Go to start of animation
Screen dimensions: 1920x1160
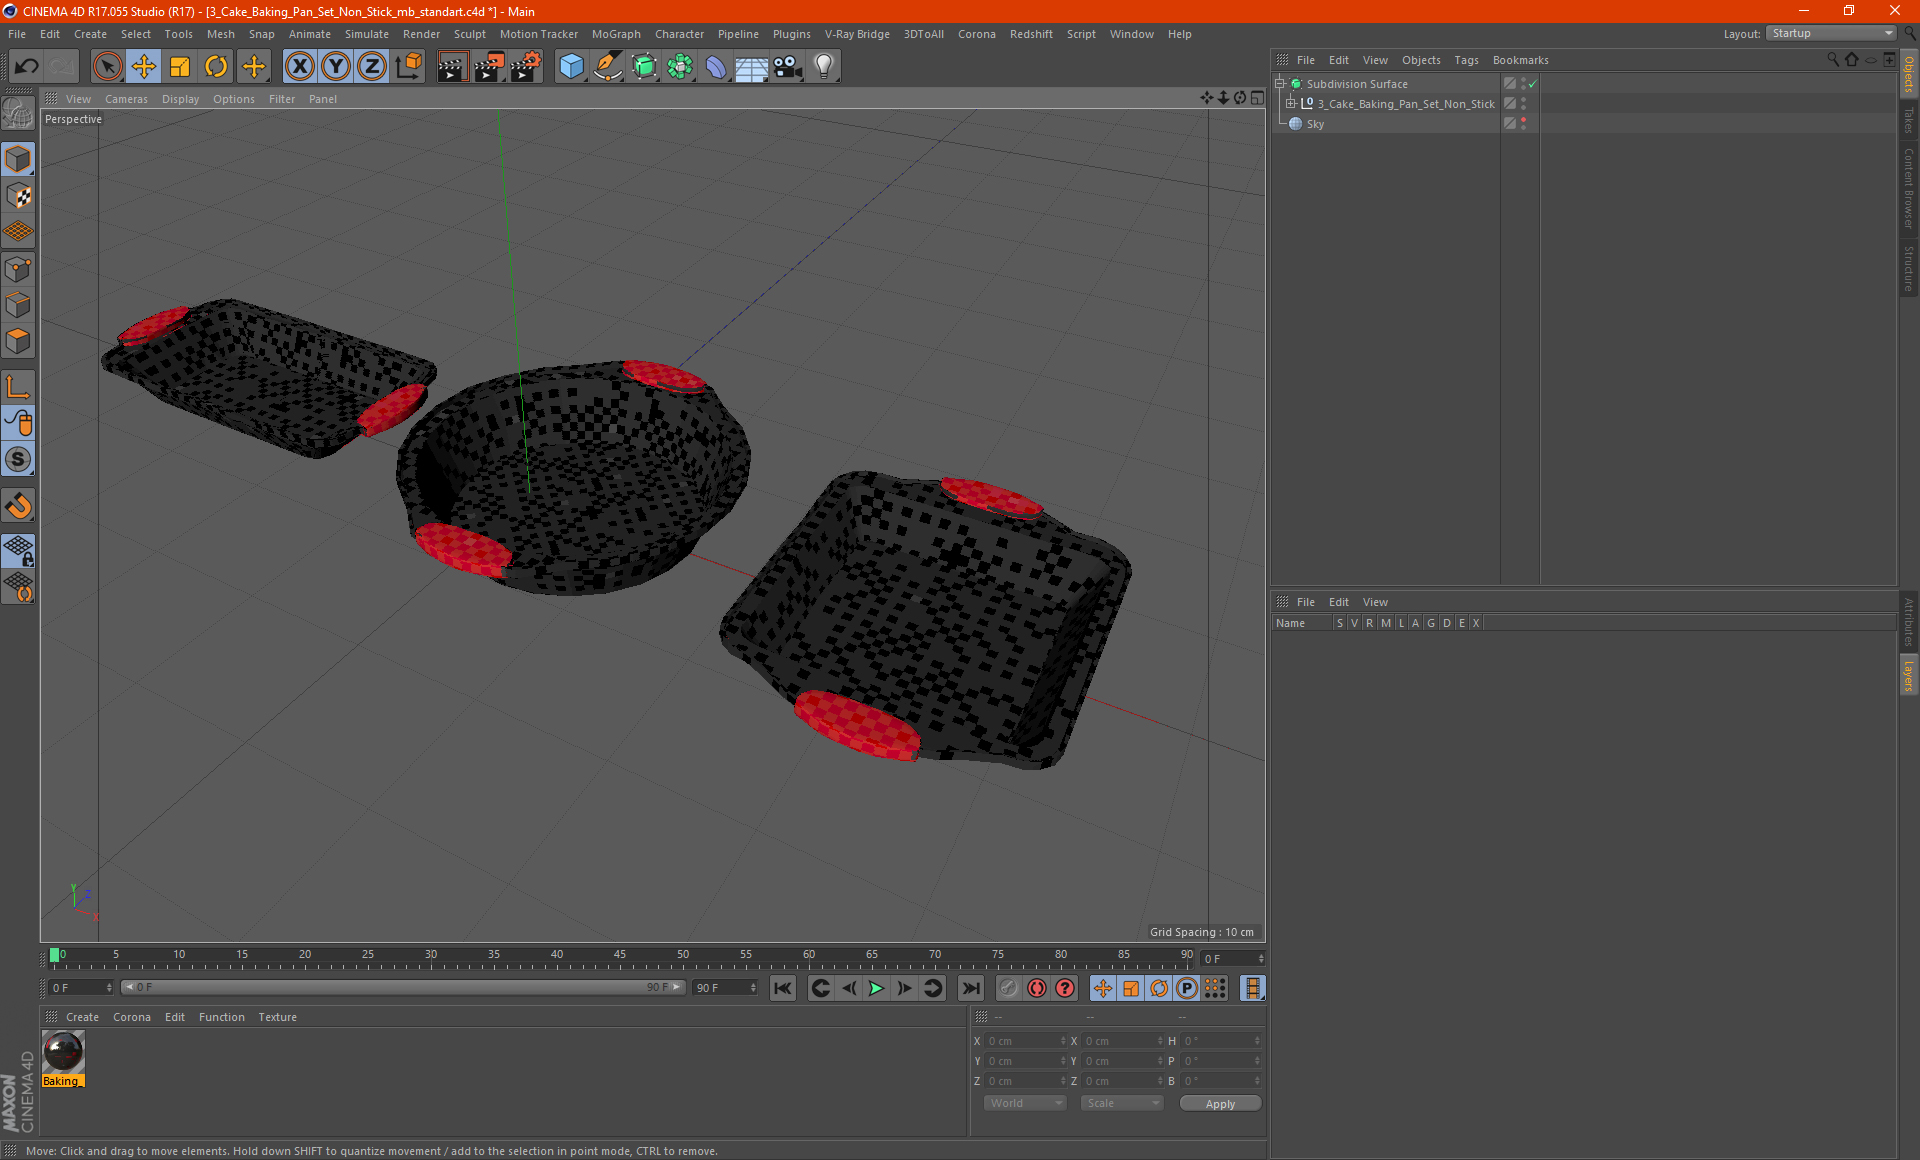783,988
